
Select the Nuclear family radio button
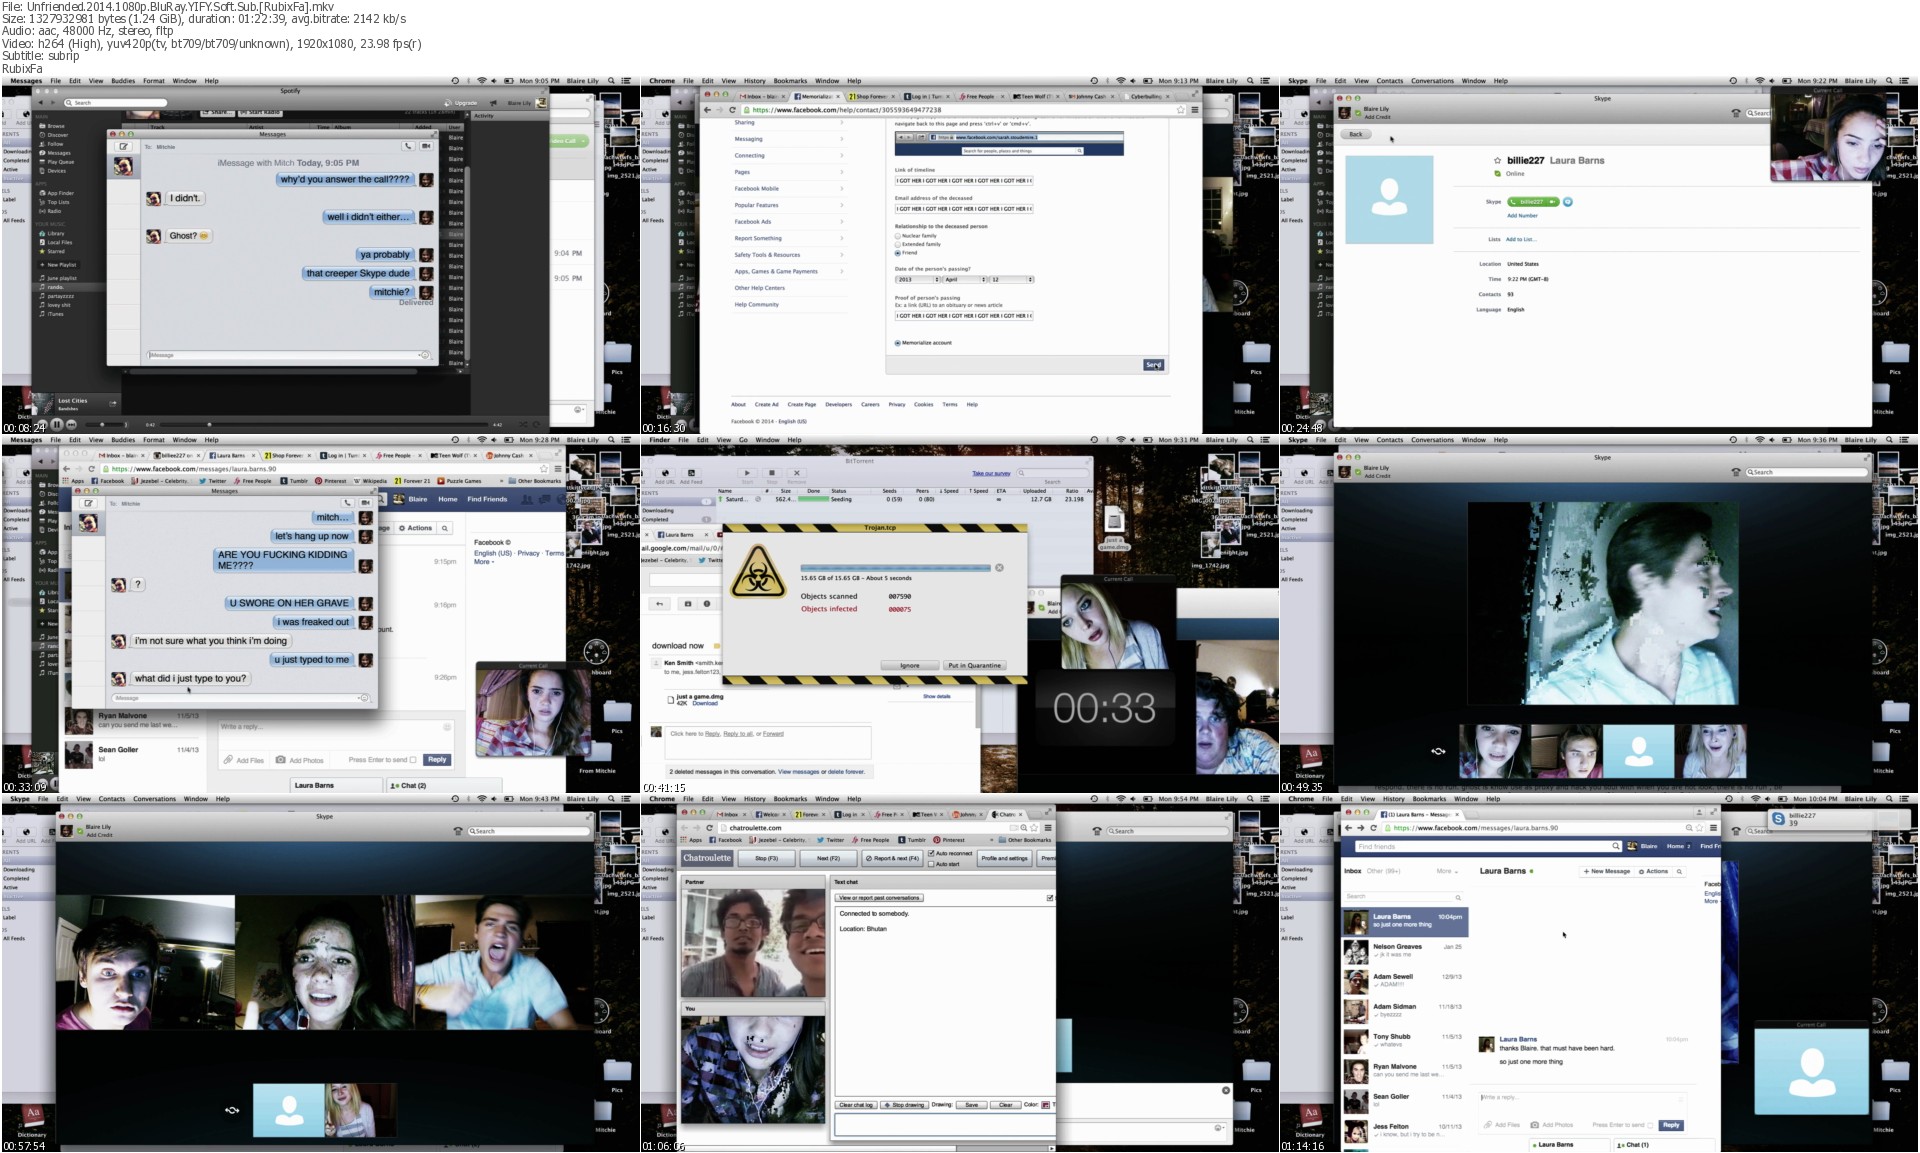(x=898, y=236)
